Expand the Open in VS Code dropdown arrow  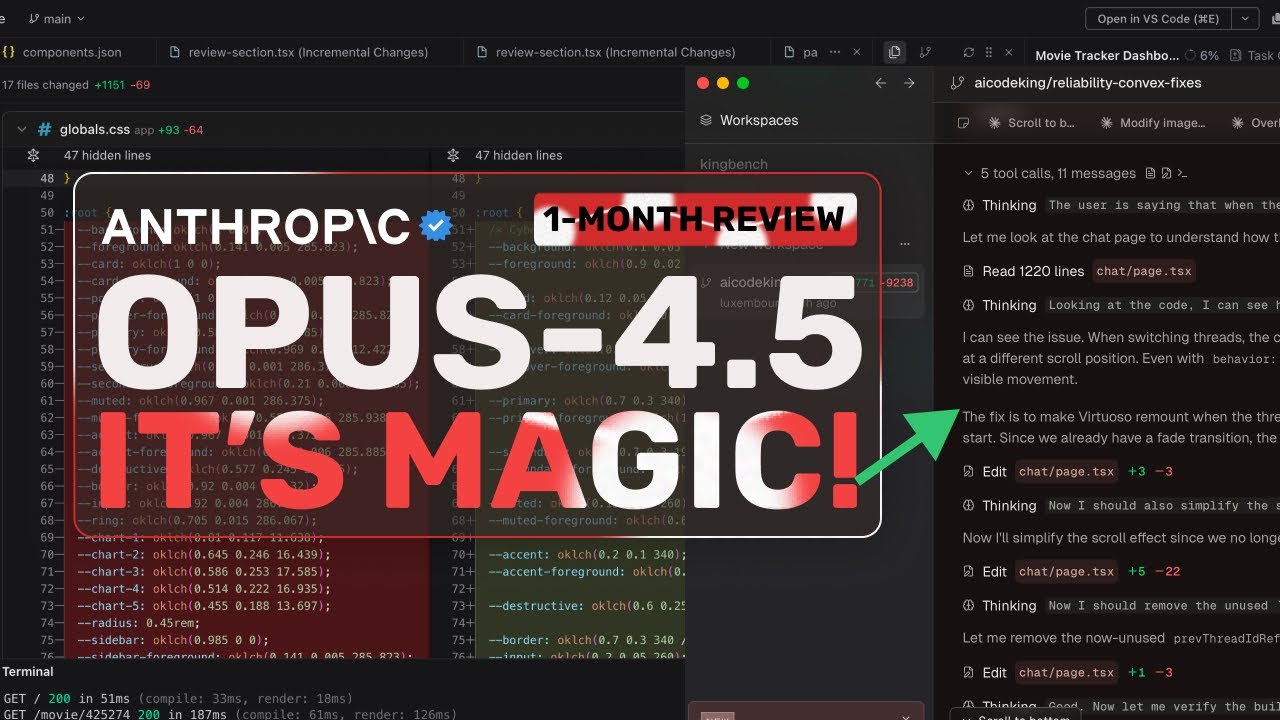(x=1245, y=18)
